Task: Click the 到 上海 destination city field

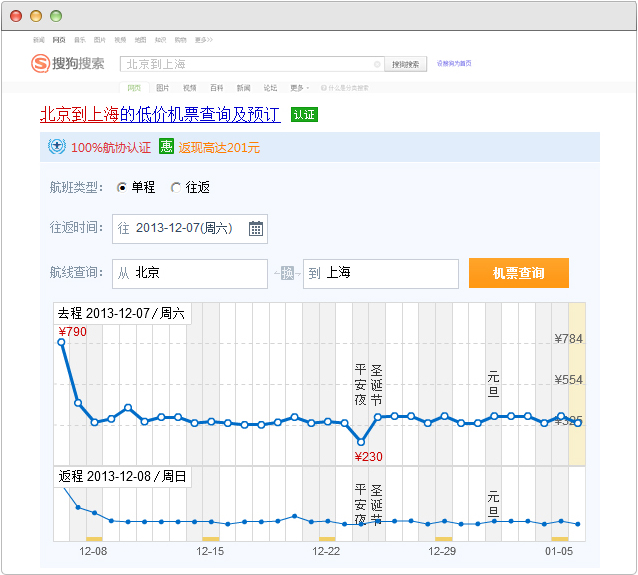Action: [x=380, y=273]
